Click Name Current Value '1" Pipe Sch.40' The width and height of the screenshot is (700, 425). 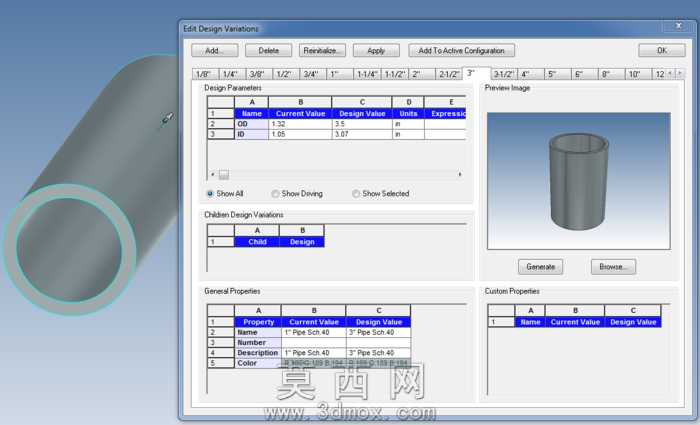313,333
